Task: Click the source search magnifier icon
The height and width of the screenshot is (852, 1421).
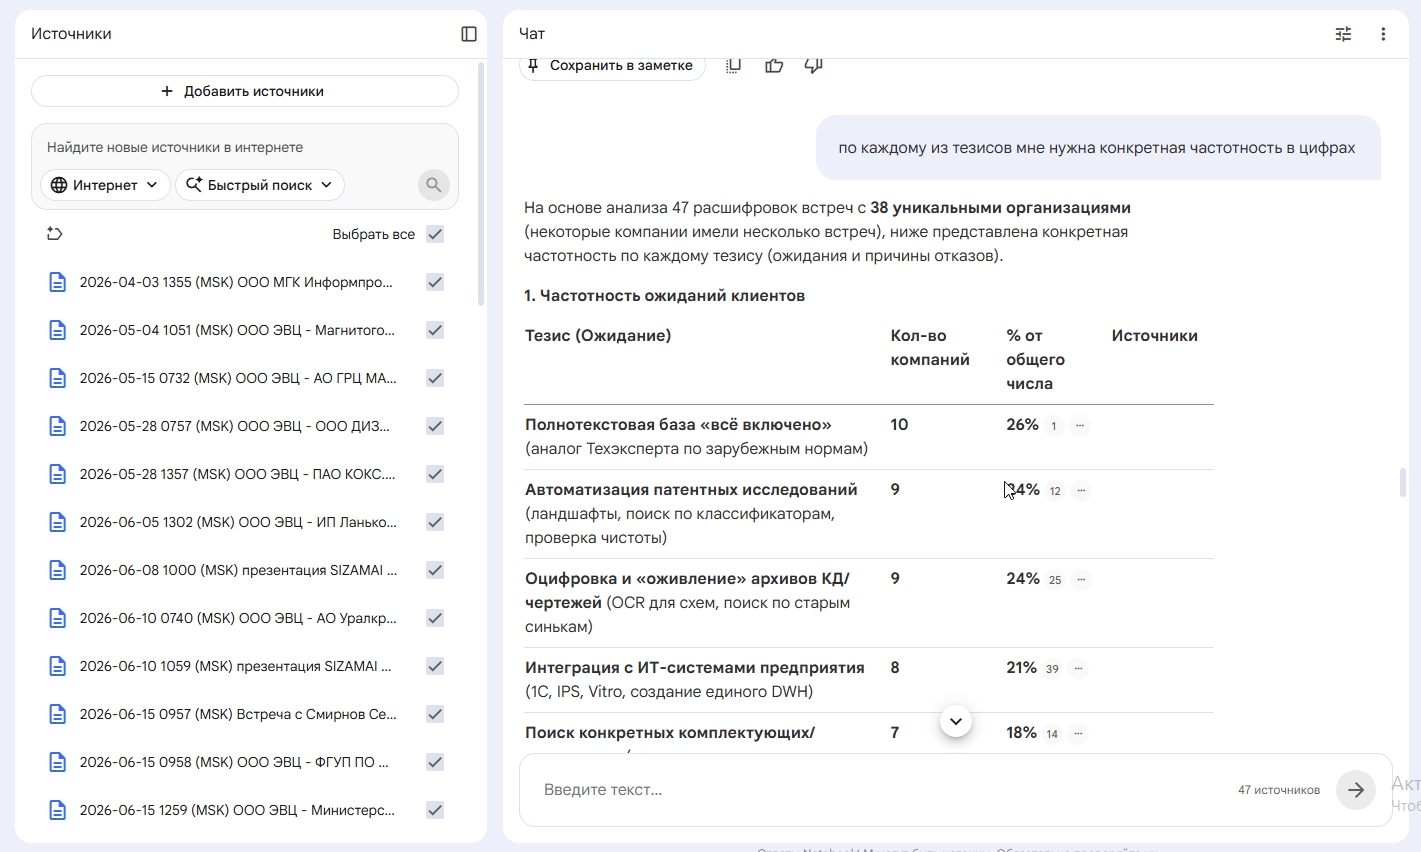Action: [433, 185]
